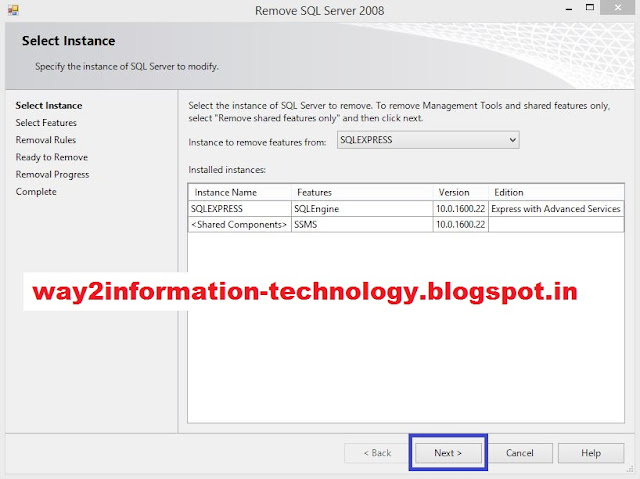Click the disabled Back button
Image resolution: width=640 pixels, height=479 pixels.
click(x=377, y=453)
